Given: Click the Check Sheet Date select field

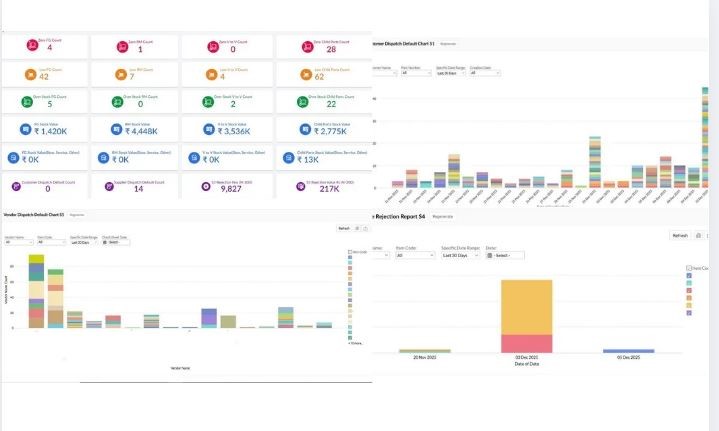Looking at the screenshot, I should click(114, 242).
